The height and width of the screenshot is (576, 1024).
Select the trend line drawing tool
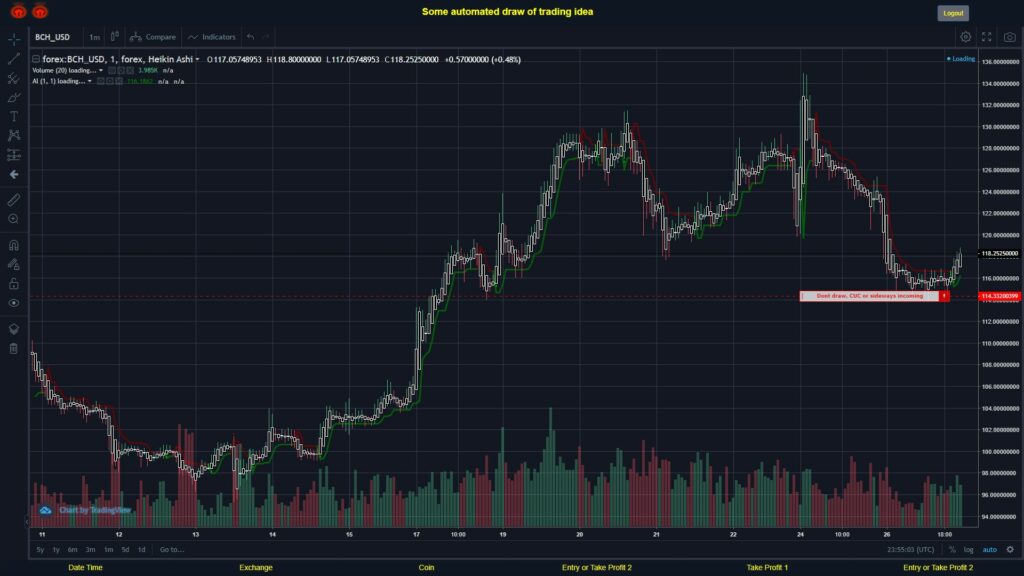[14, 59]
